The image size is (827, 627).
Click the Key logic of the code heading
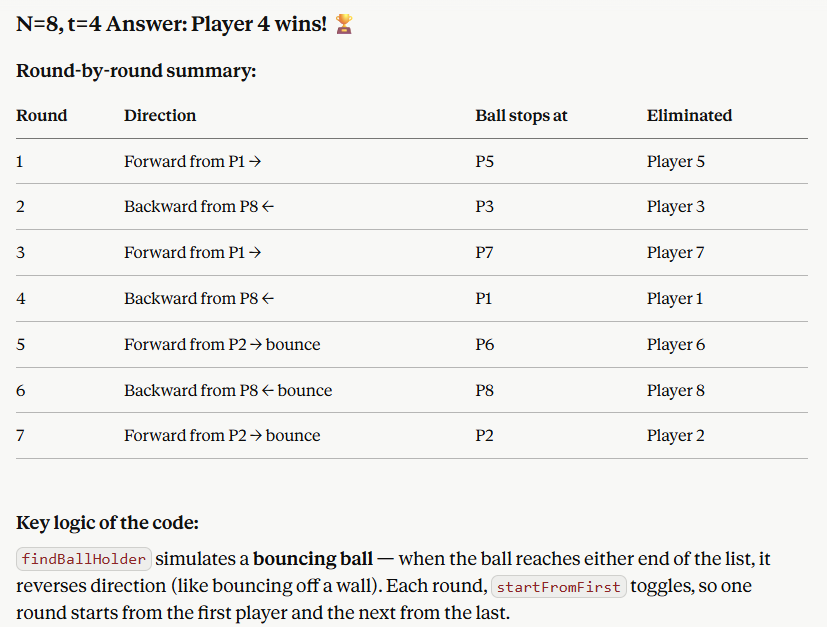[108, 523]
